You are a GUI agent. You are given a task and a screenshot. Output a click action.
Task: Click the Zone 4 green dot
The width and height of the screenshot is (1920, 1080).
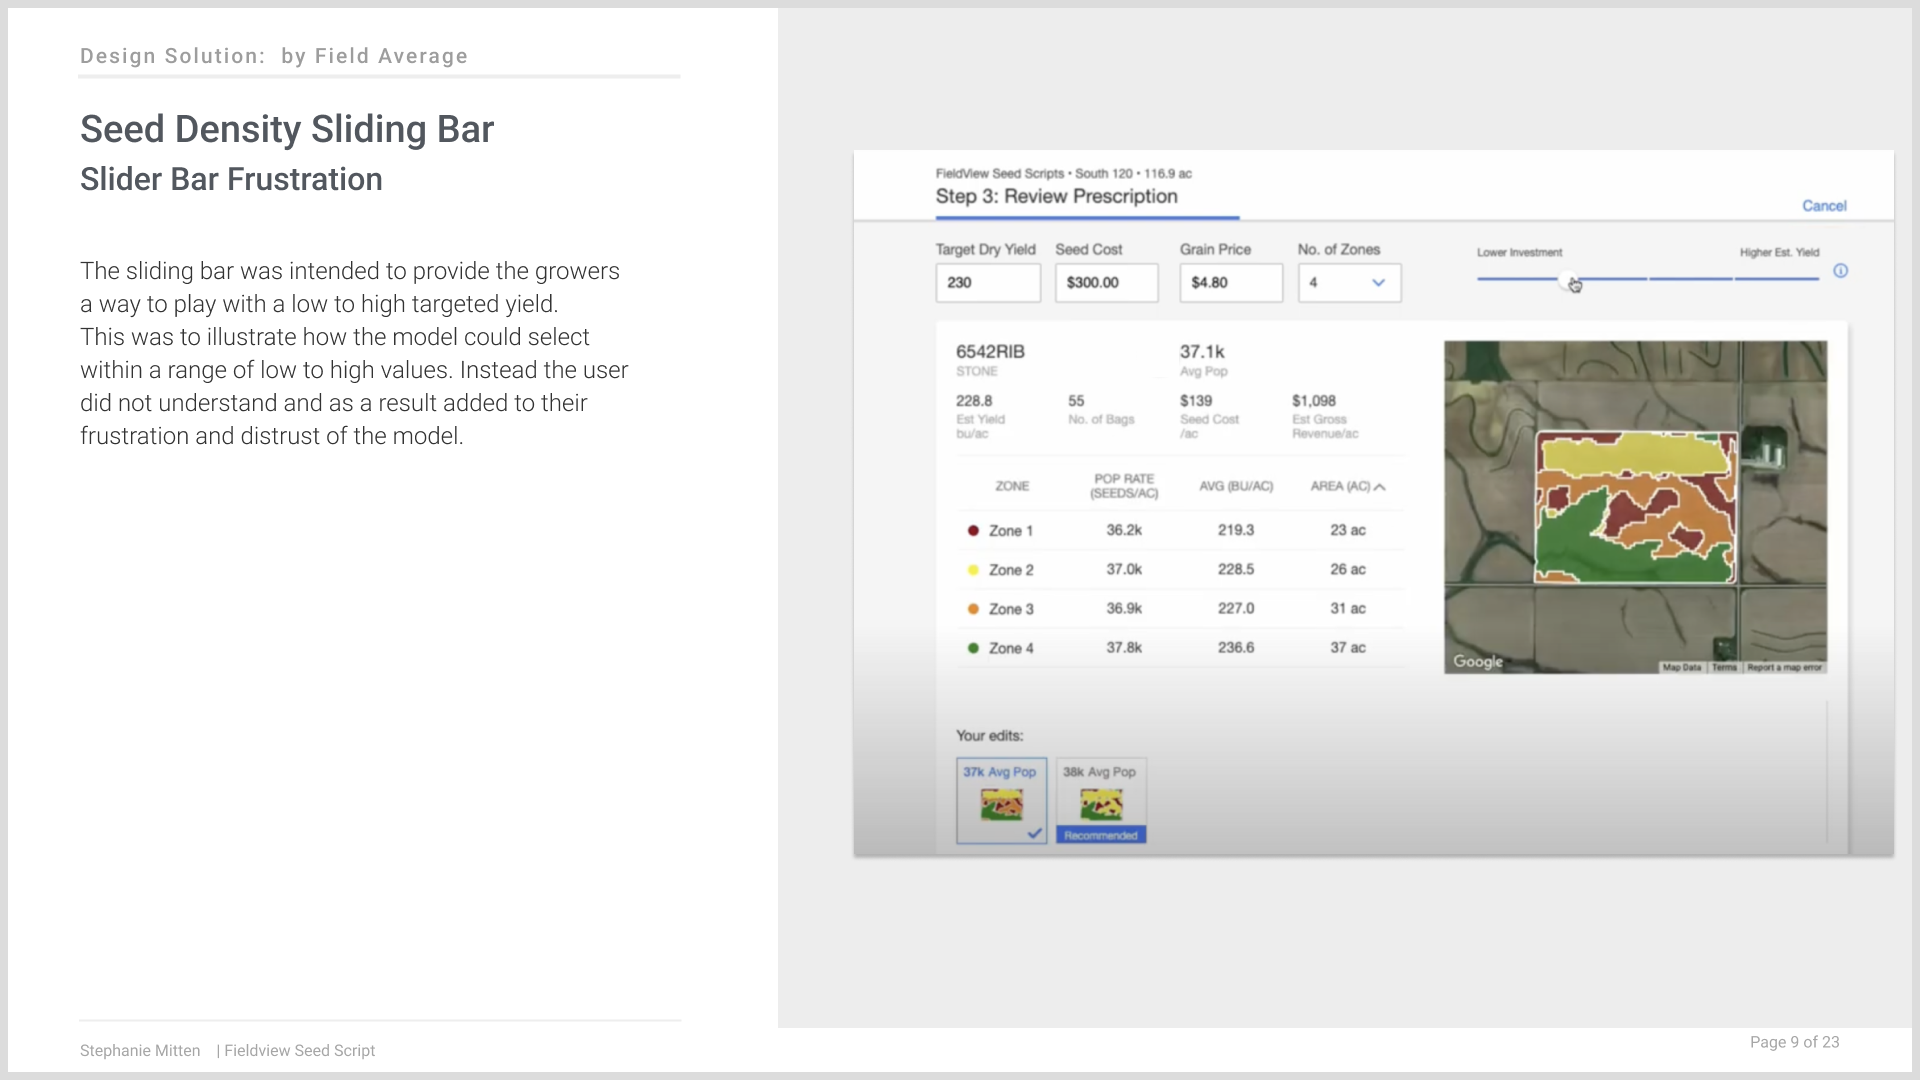pos(973,648)
